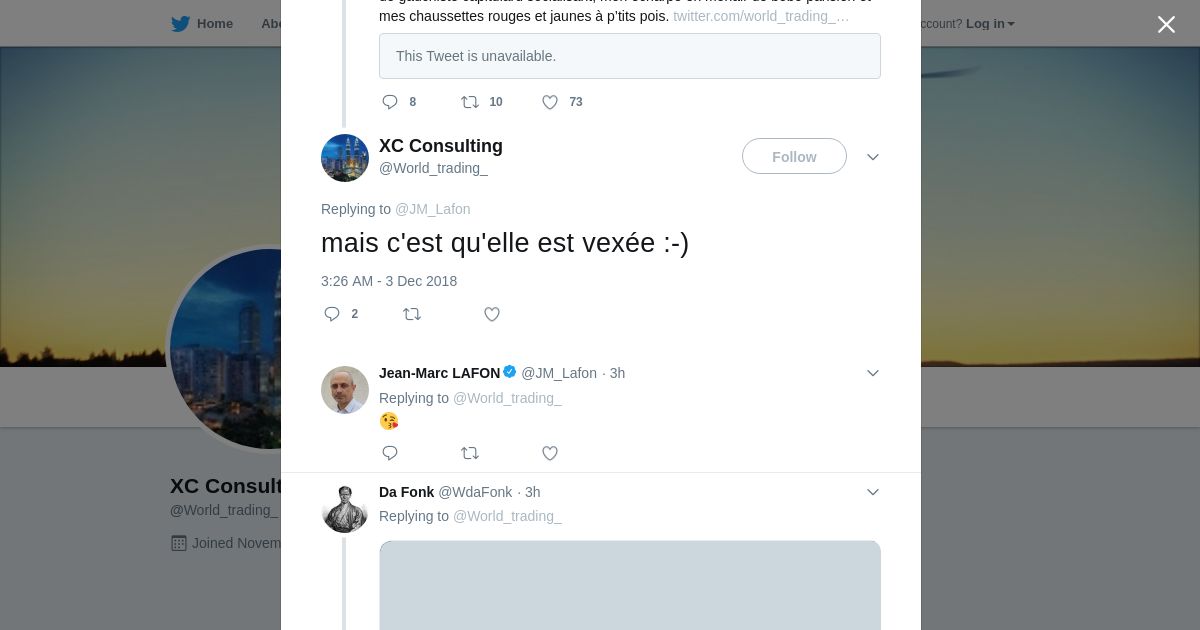
Task: Open the @JM_Lafon mention link
Action: 432,209
